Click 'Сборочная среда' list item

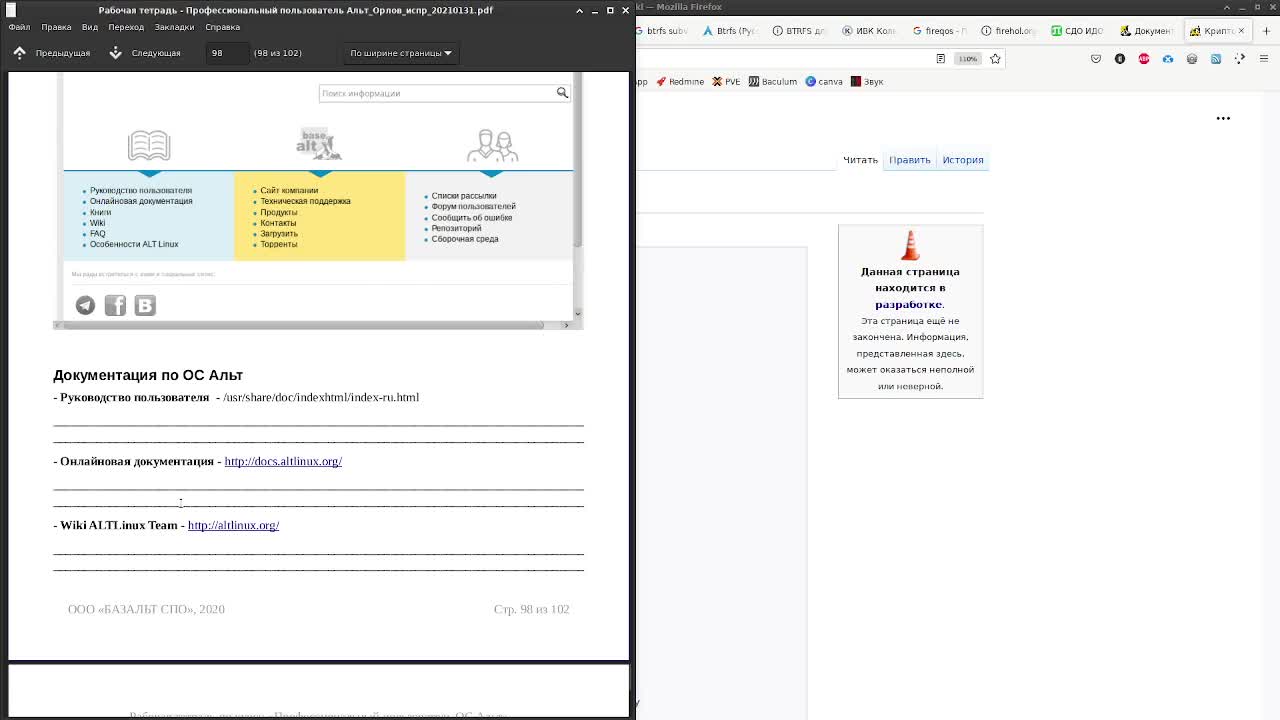point(464,239)
